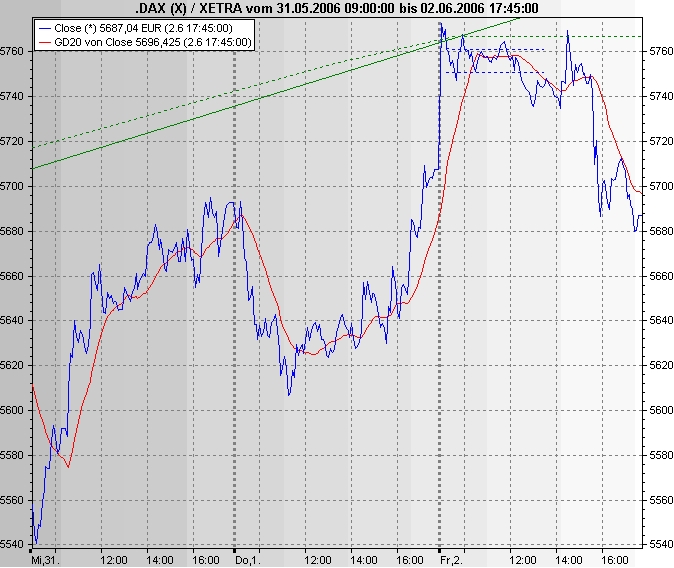Click the Mi,31. date axis label

45,560
